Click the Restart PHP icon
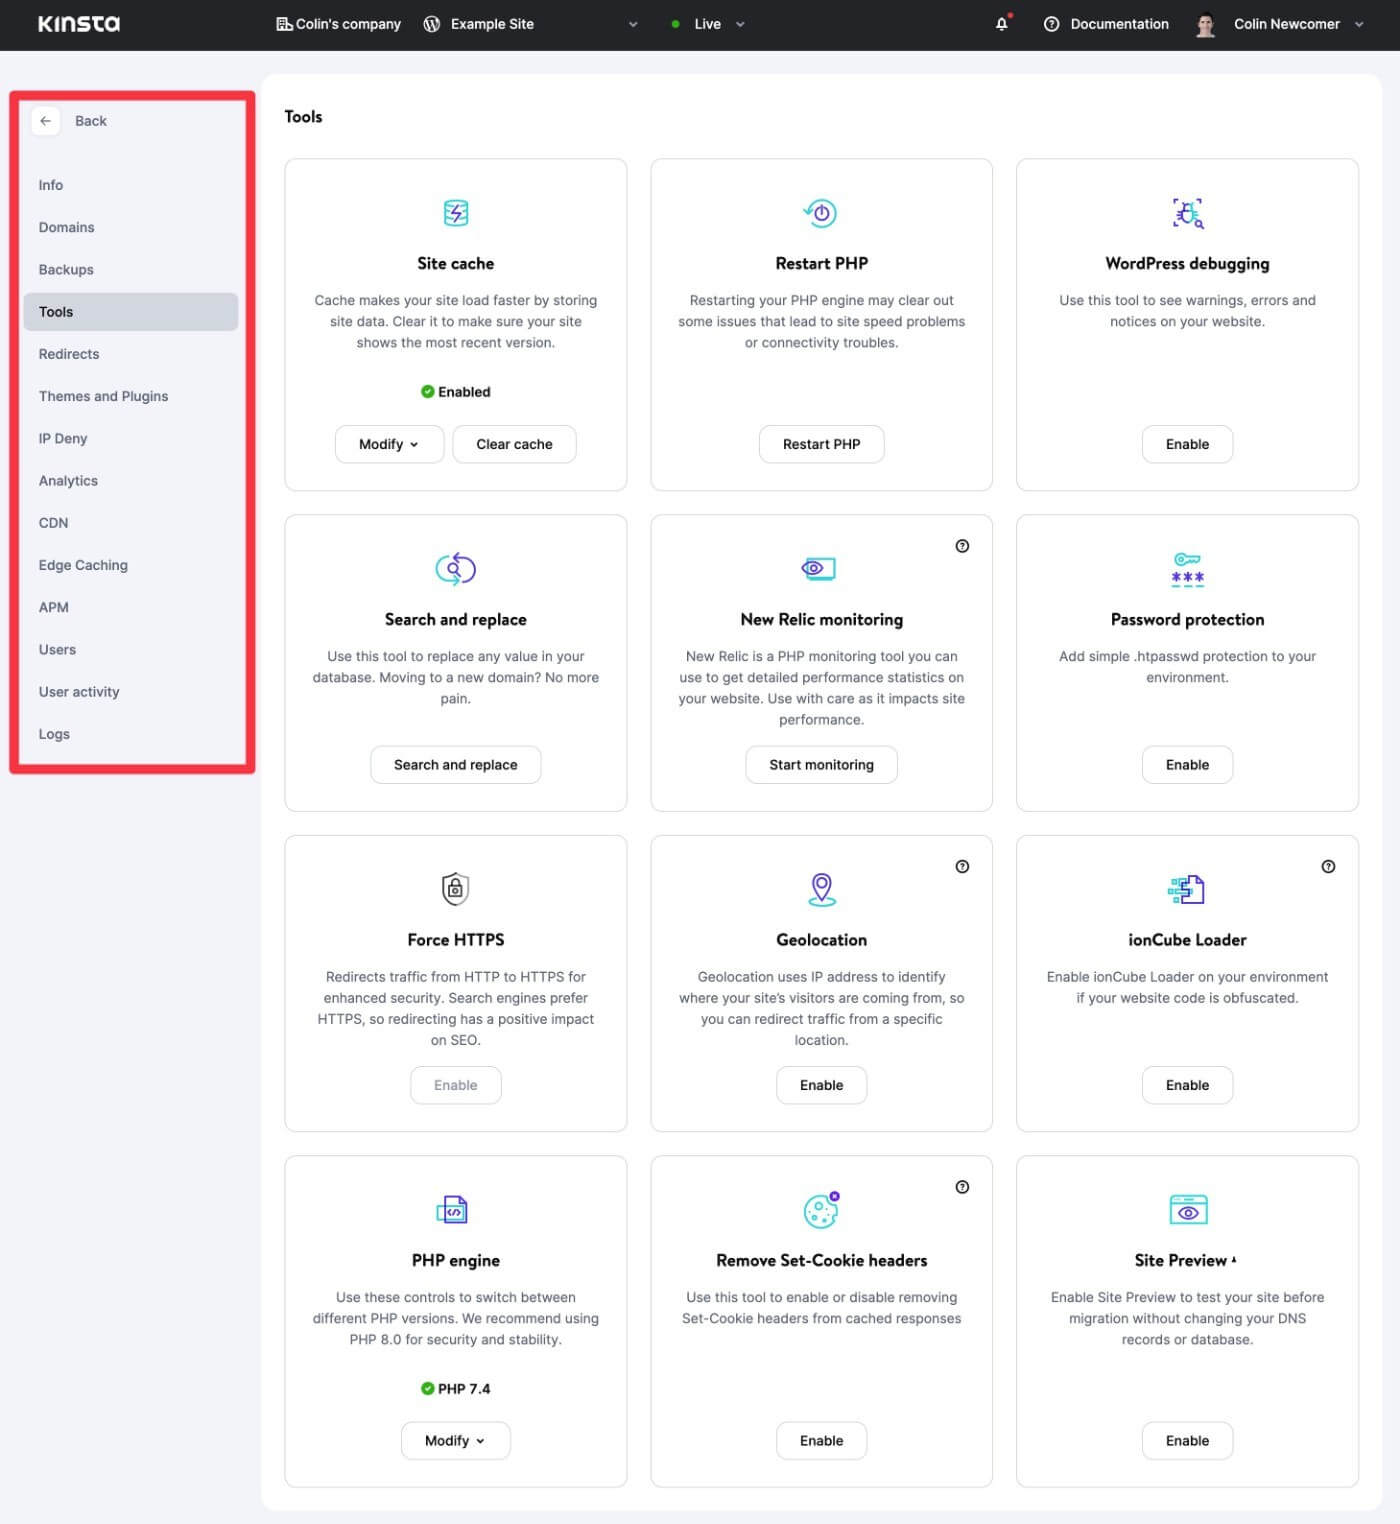Viewport: 1400px width, 1524px height. click(821, 213)
